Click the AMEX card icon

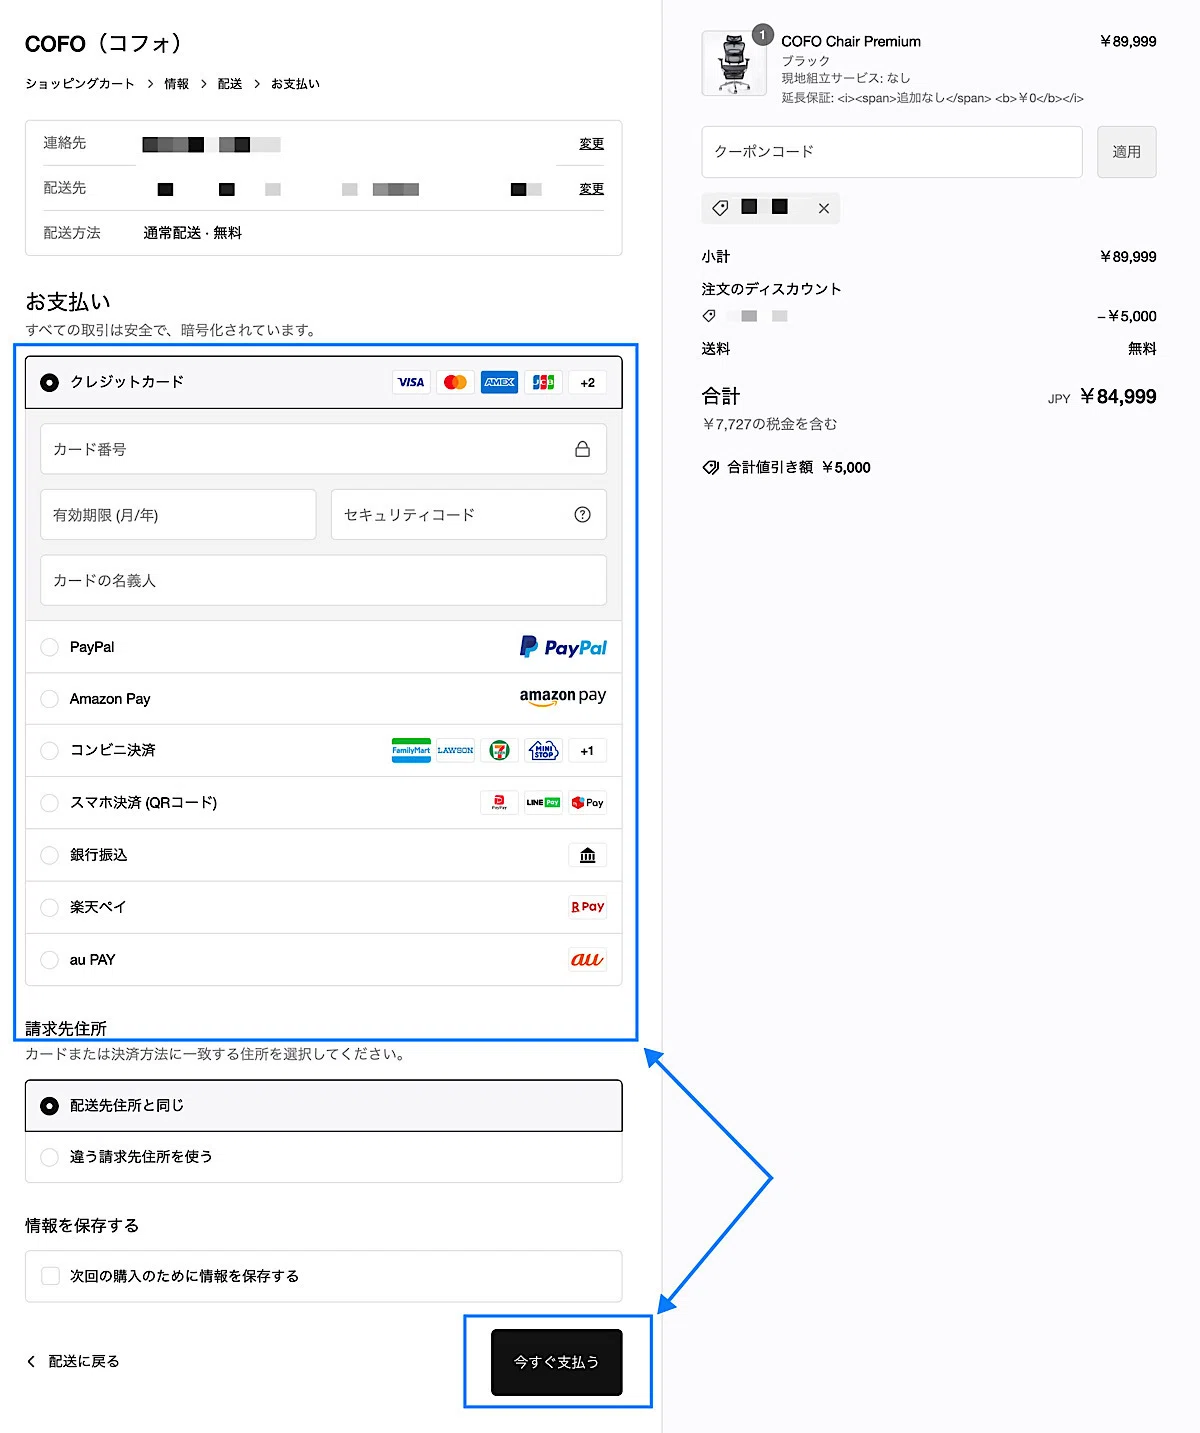499,382
